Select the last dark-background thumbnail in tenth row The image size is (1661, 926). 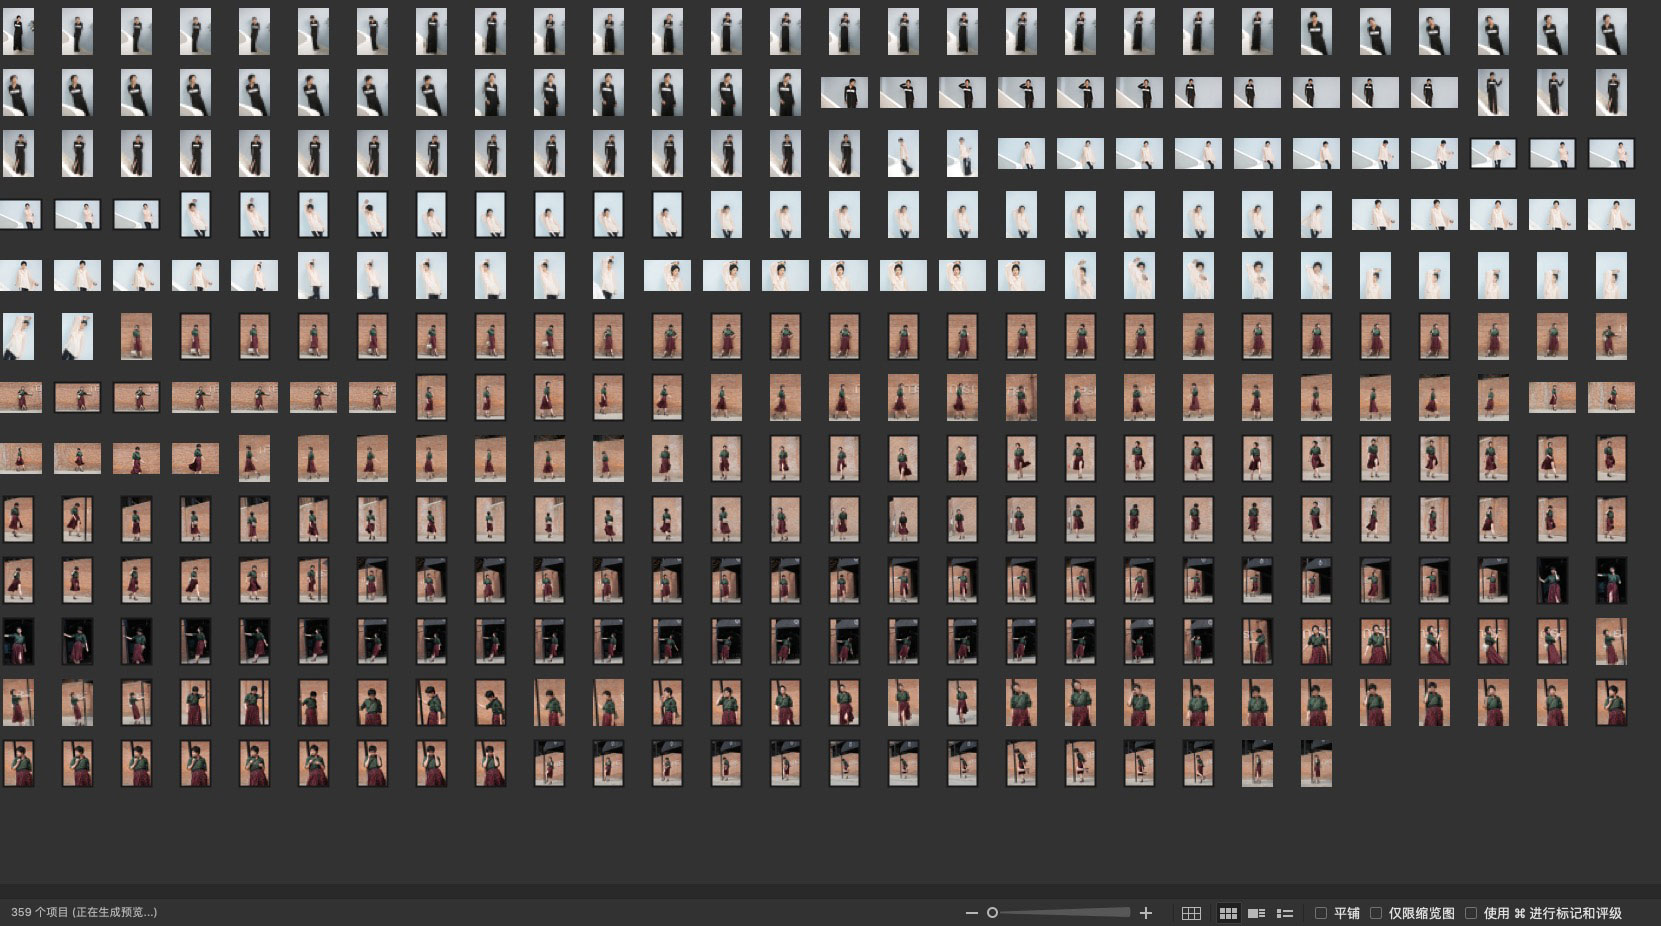(1611, 581)
